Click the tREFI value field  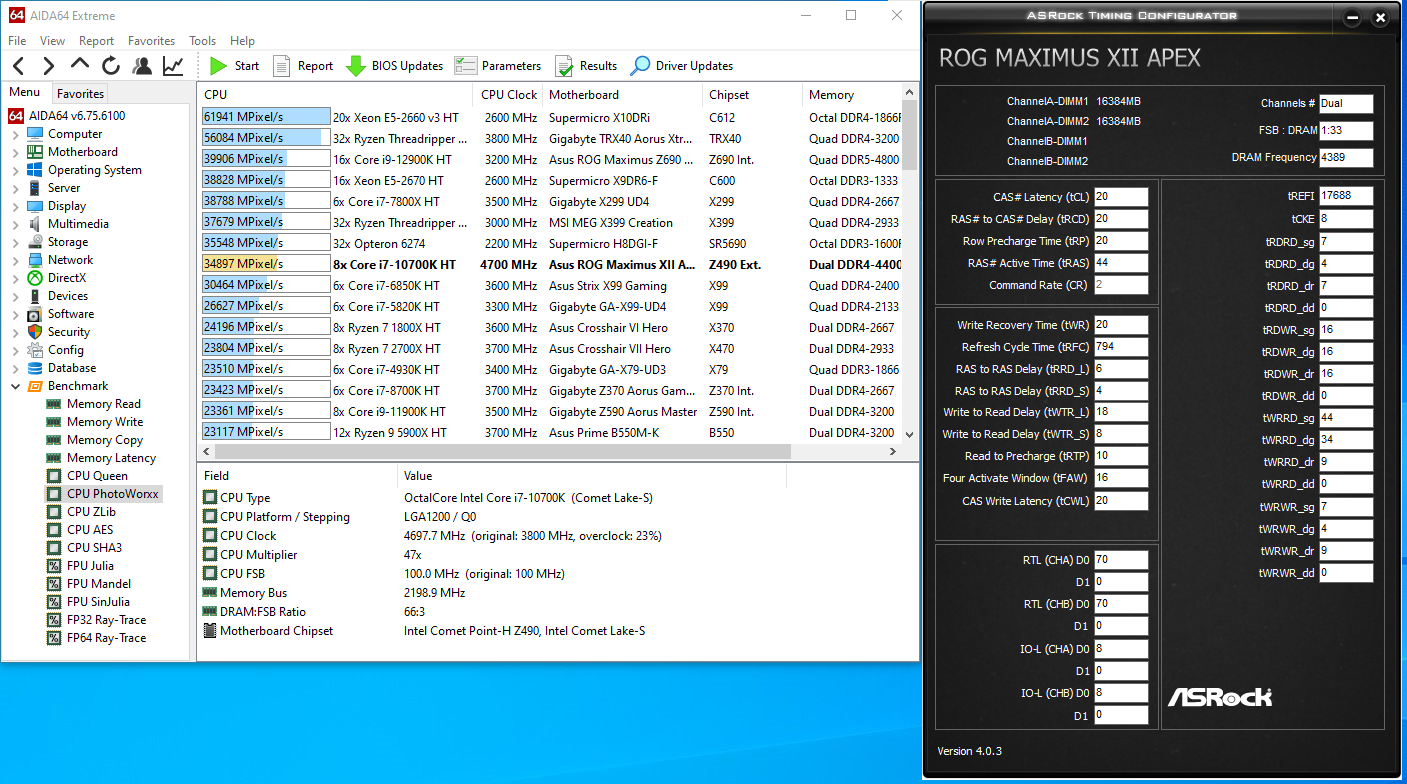tap(1346, 196)
